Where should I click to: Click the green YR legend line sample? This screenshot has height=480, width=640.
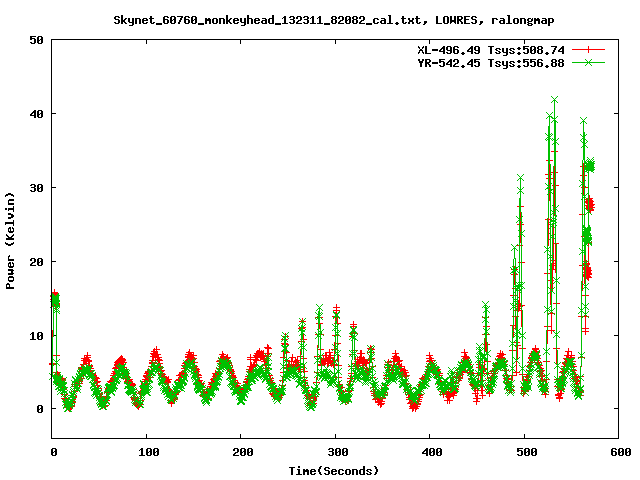(x=588, y=63)
